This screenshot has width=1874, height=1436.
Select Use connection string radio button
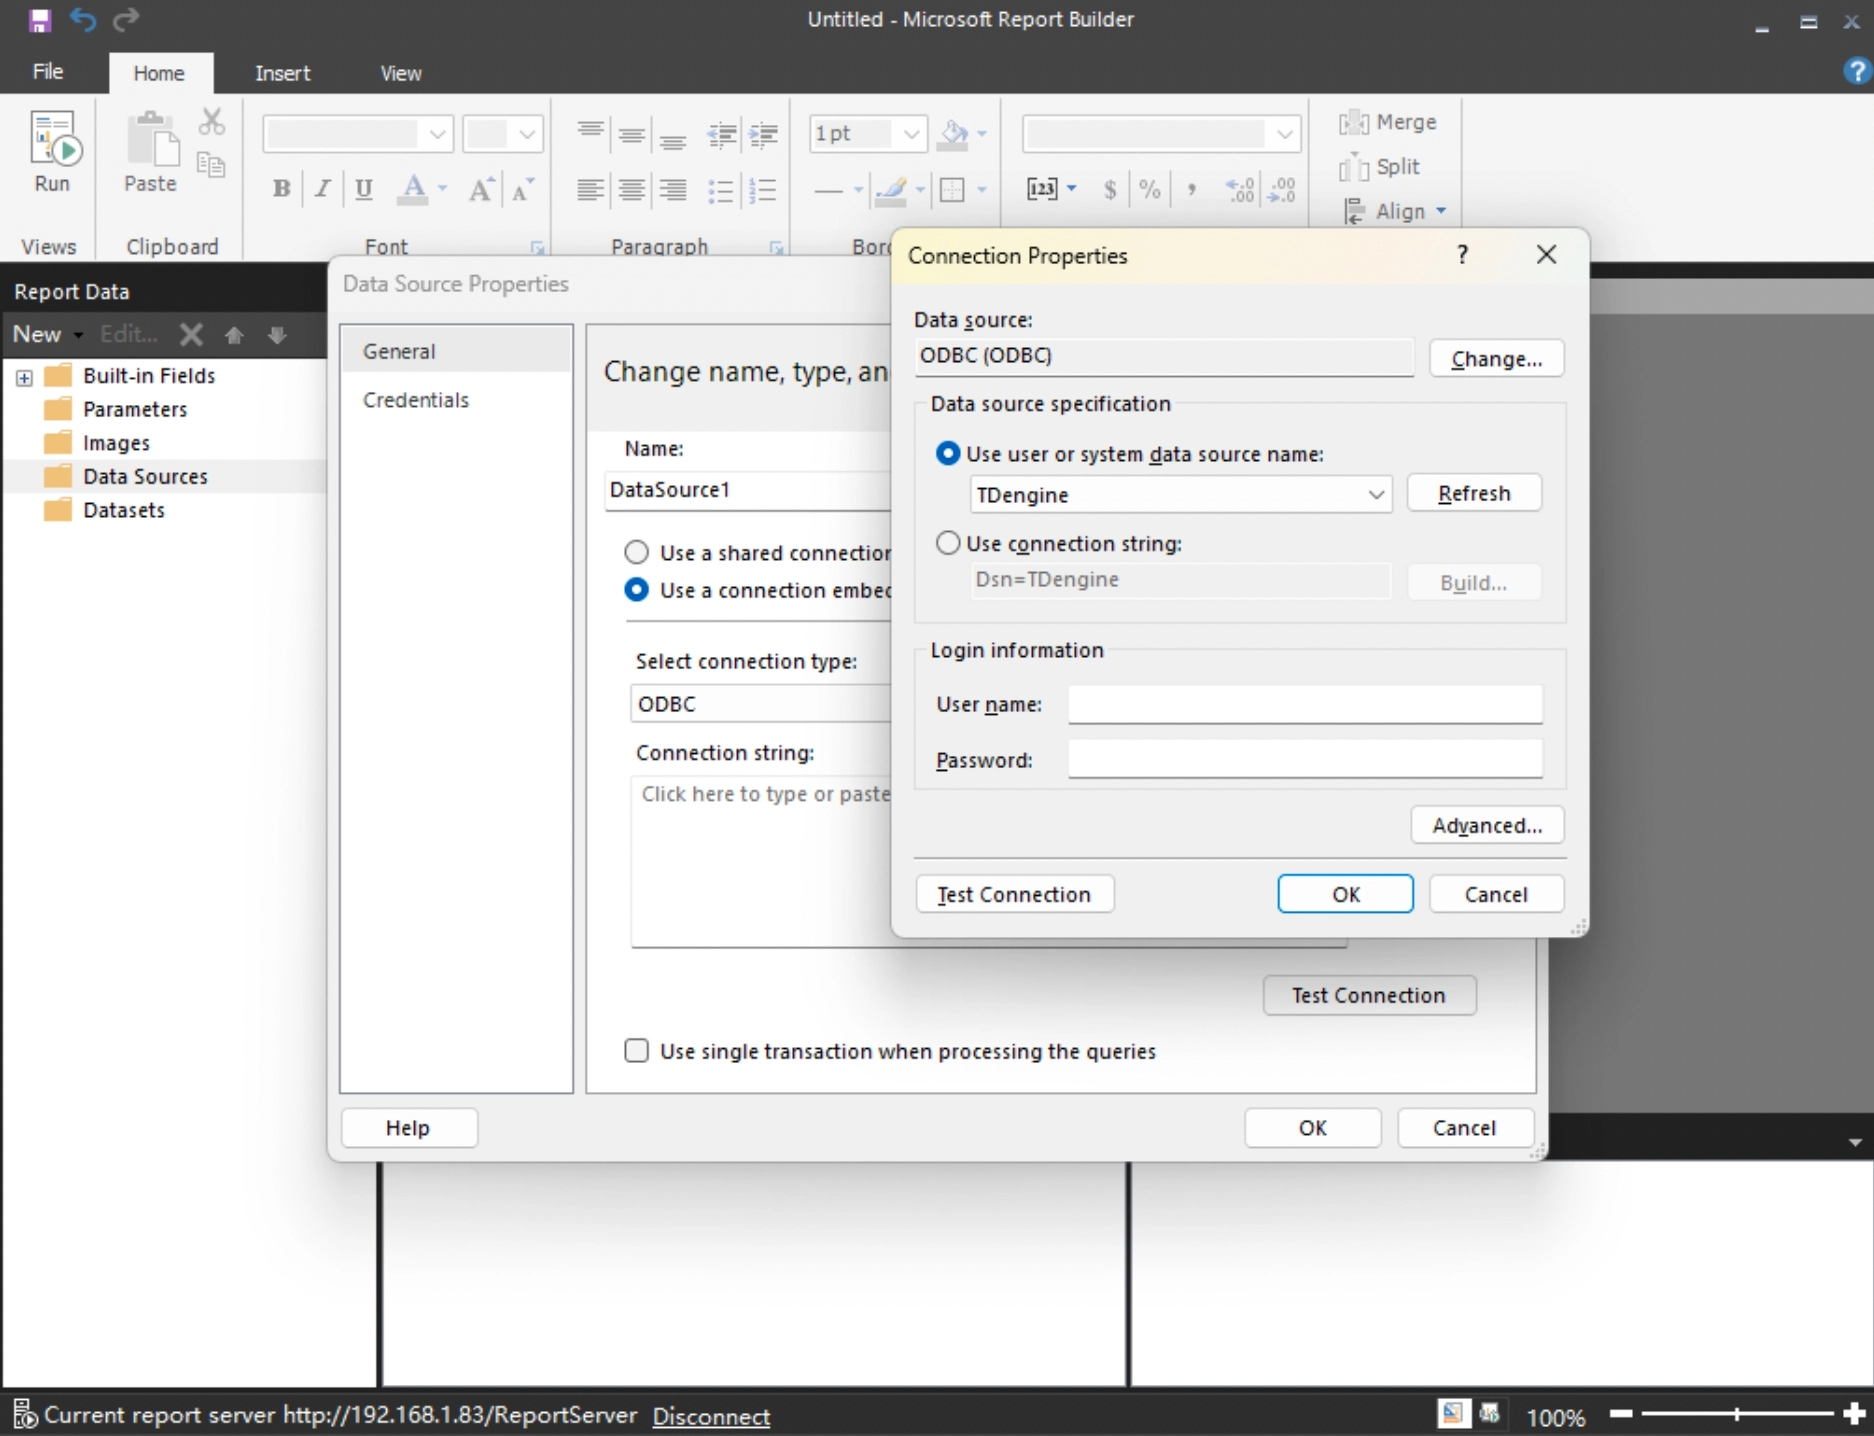pyautogui.click(x=947, y=543)
